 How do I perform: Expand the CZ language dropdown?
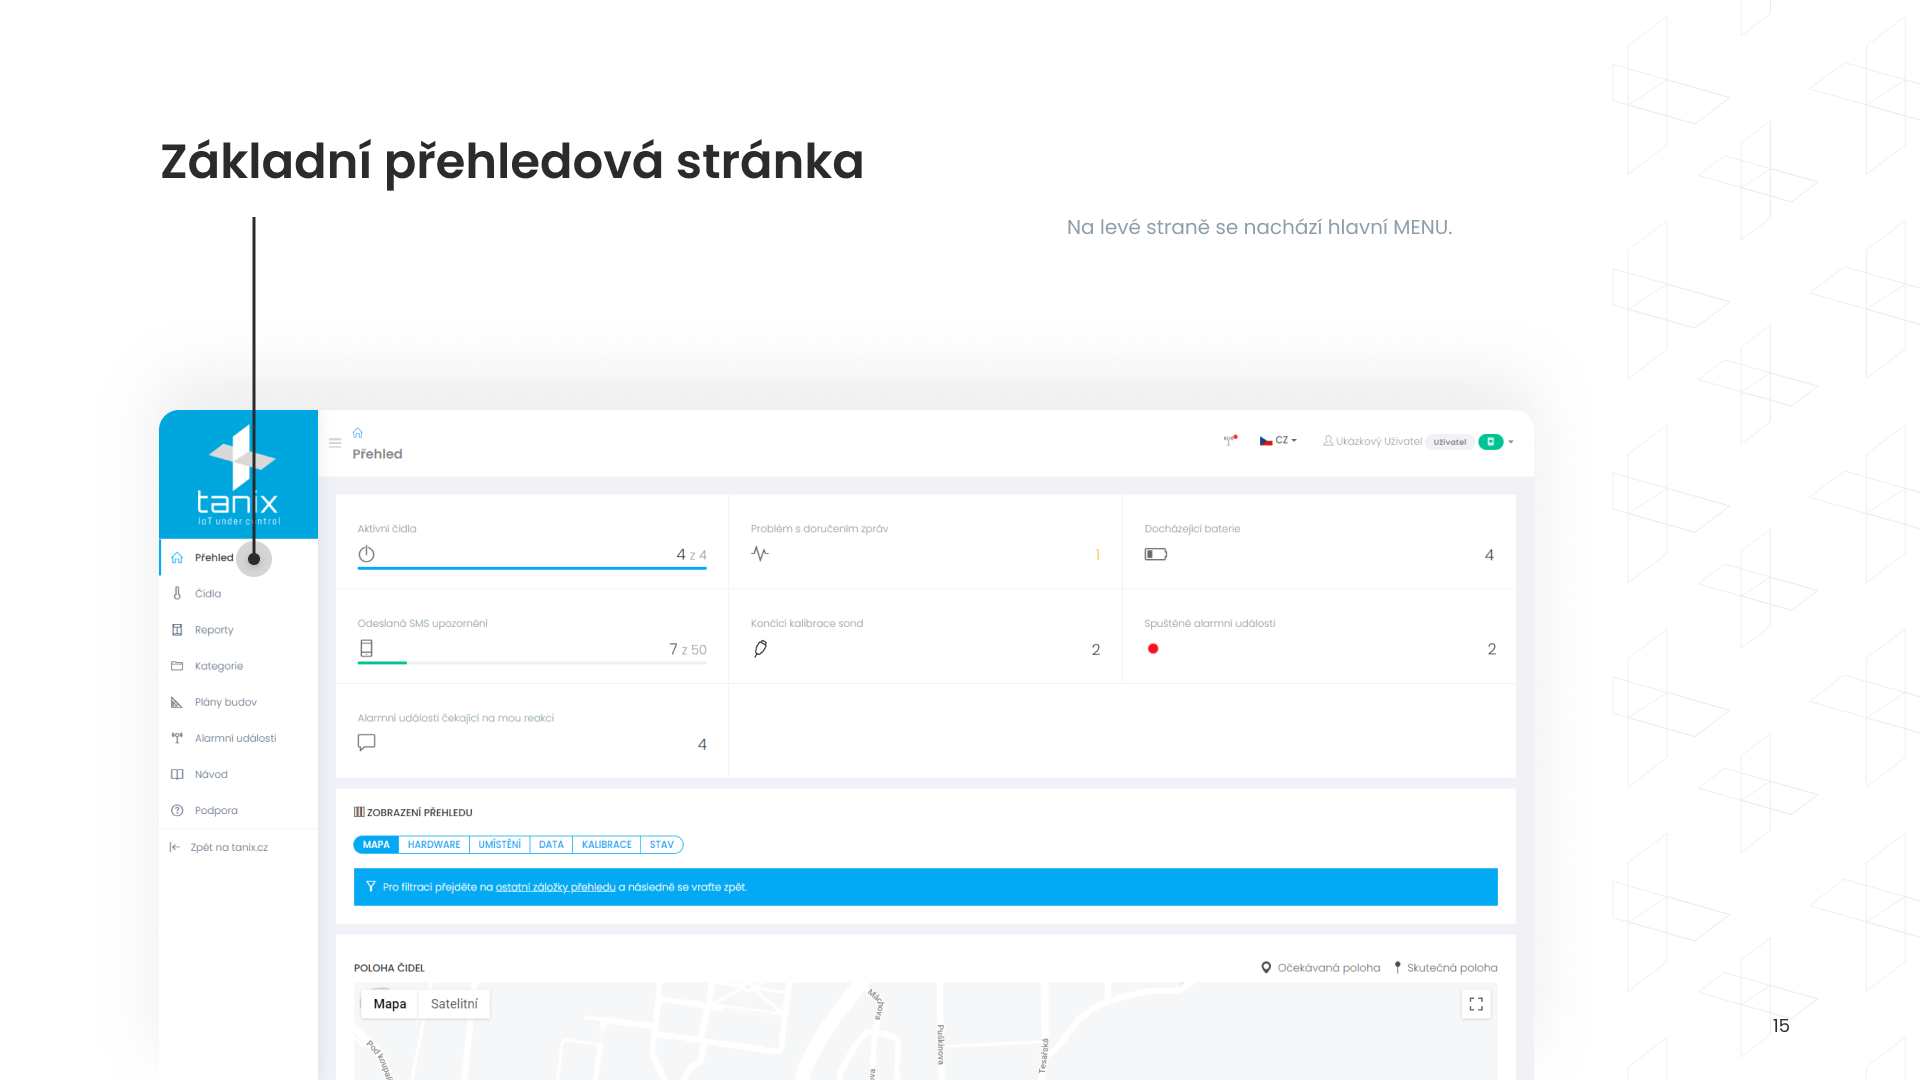pyautogui.click(x=1279, y=440)
